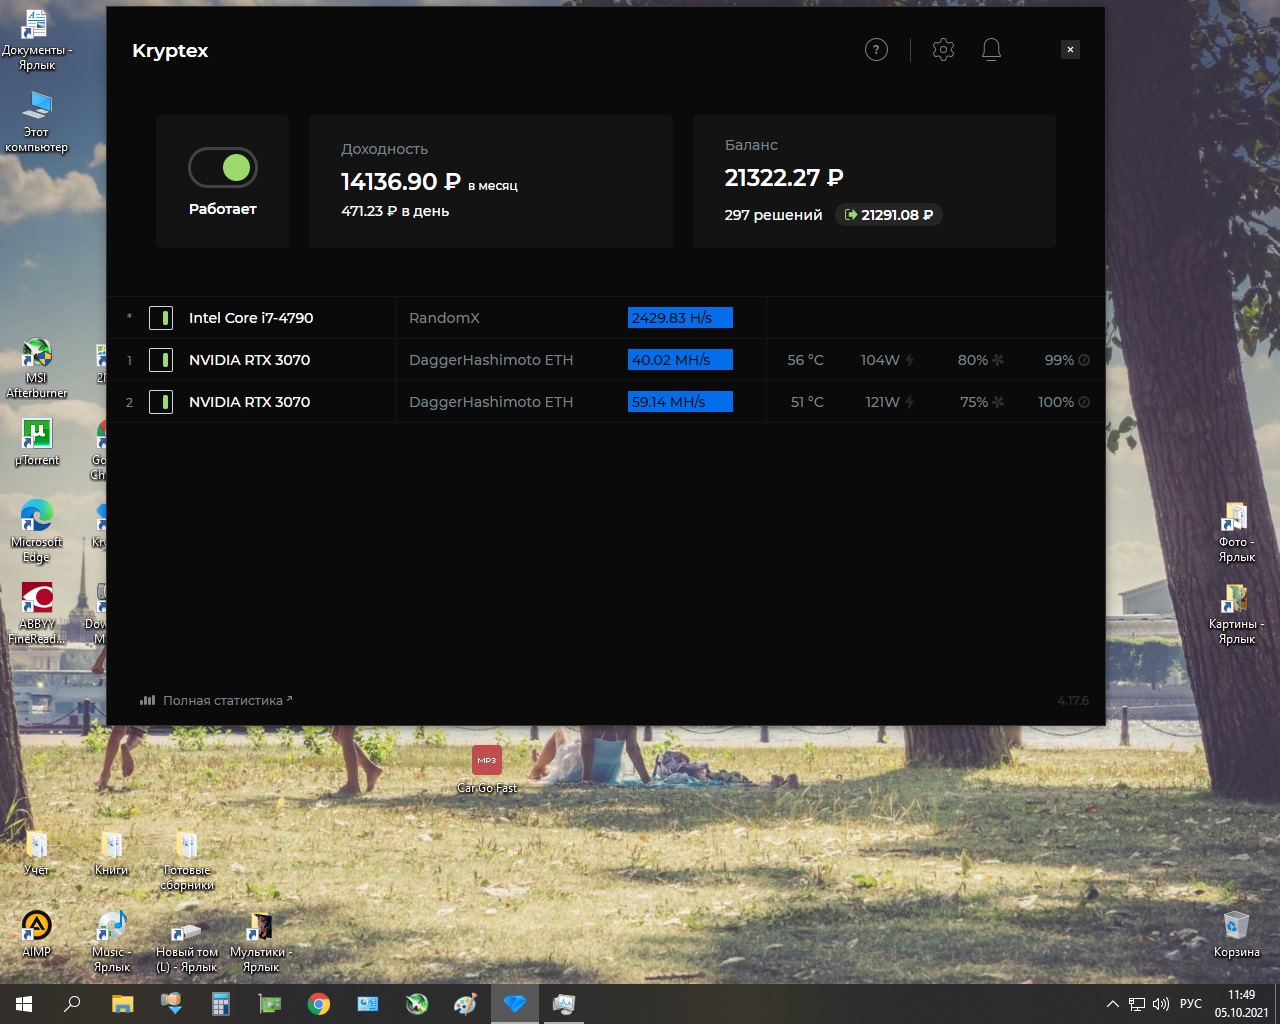
Task: Select 'Этот компьютер' desktop icon
Action: 37,122
